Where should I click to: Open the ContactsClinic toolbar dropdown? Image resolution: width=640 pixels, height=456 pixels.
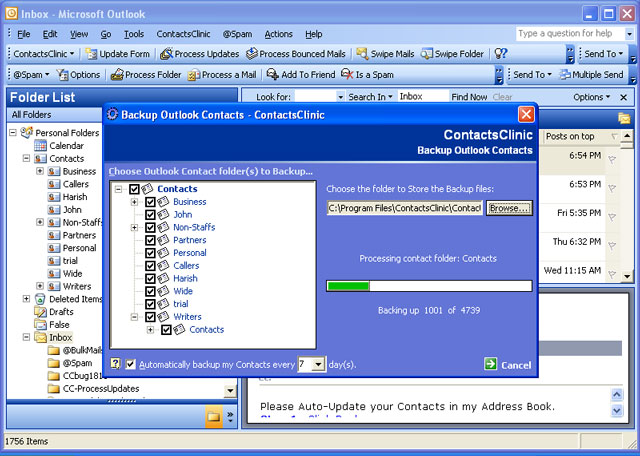point(44,54)
